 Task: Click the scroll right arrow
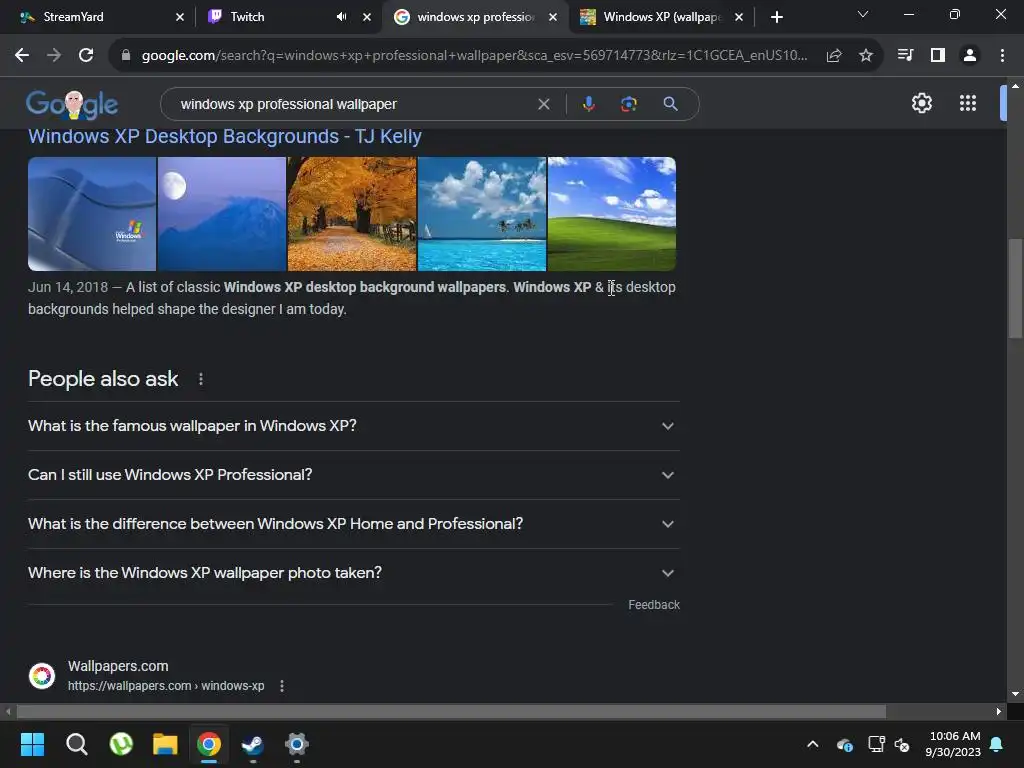pyautogui.click(x=999, y=711)
